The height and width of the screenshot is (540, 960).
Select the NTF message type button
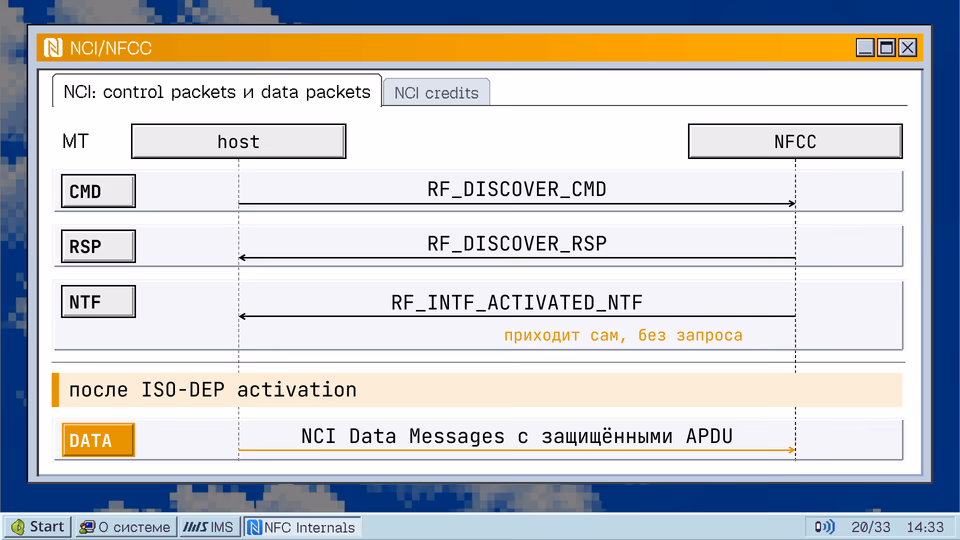pyautogui.click(x=98, y=301)
